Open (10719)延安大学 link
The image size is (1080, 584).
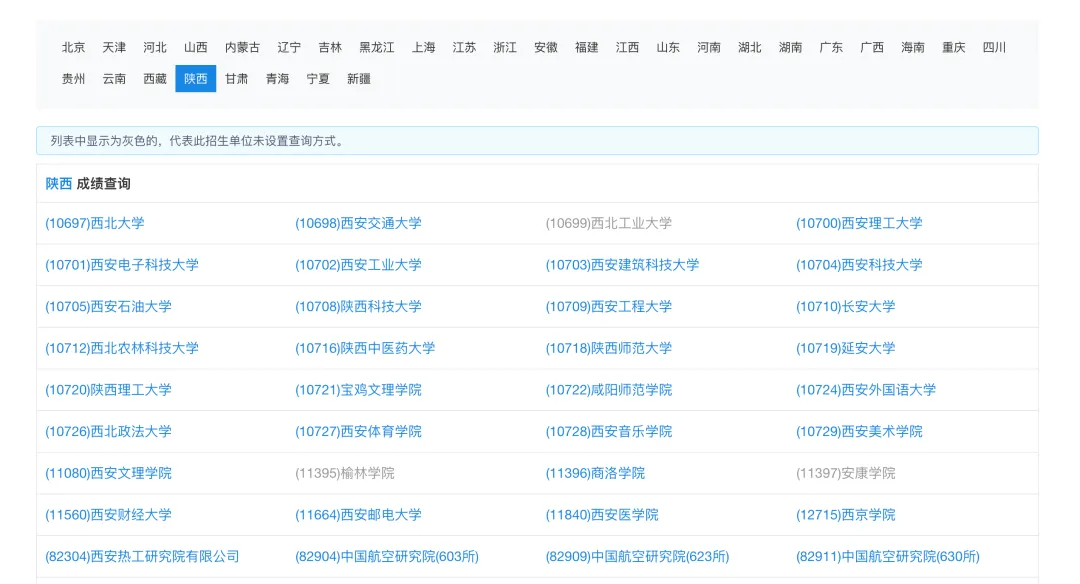click(846, 348)
